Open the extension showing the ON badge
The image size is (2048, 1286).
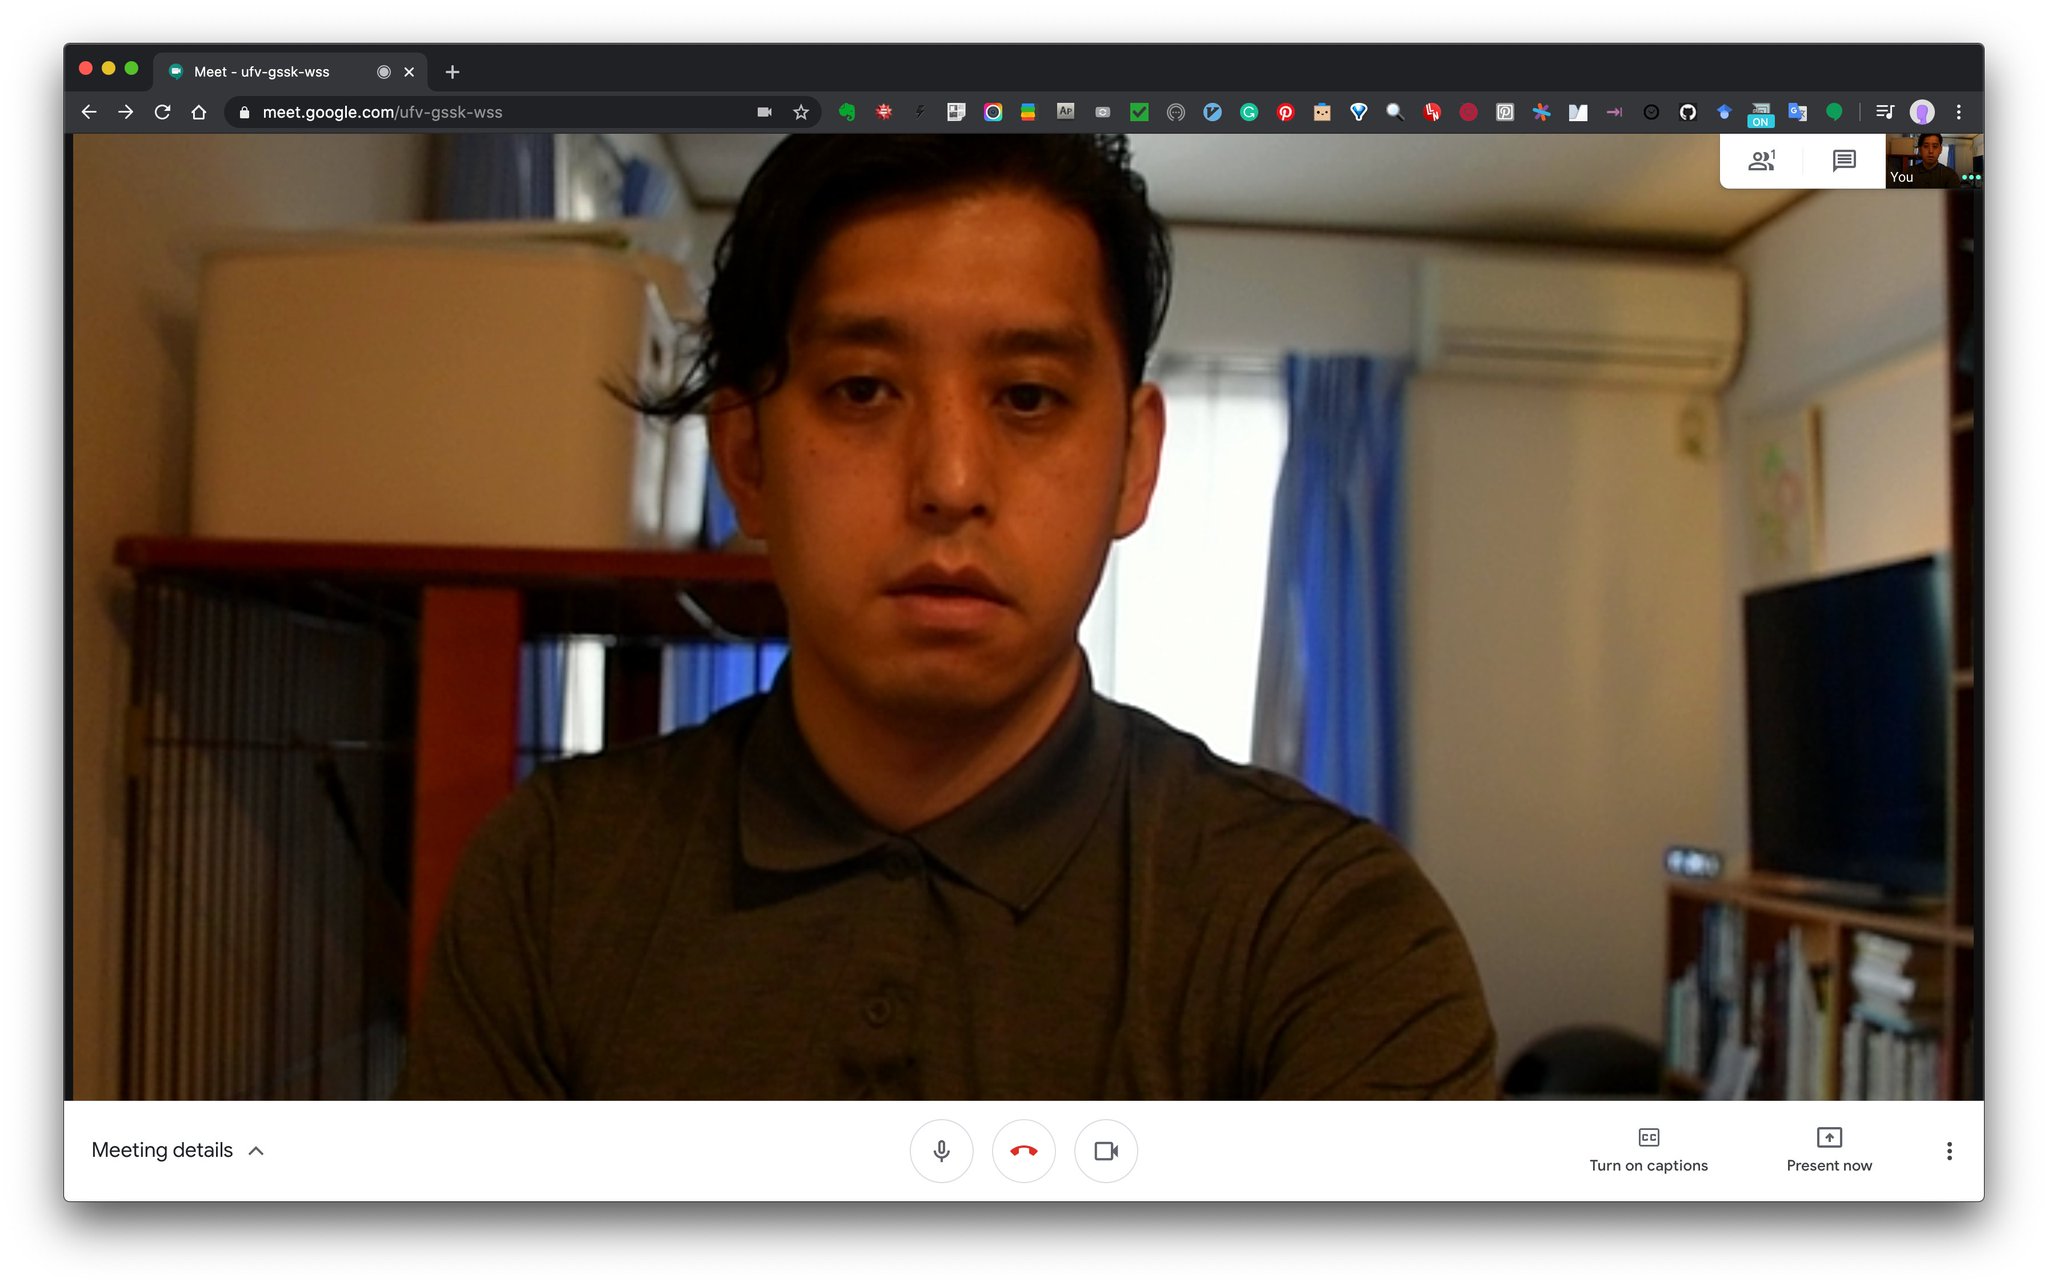[1760, 112]
